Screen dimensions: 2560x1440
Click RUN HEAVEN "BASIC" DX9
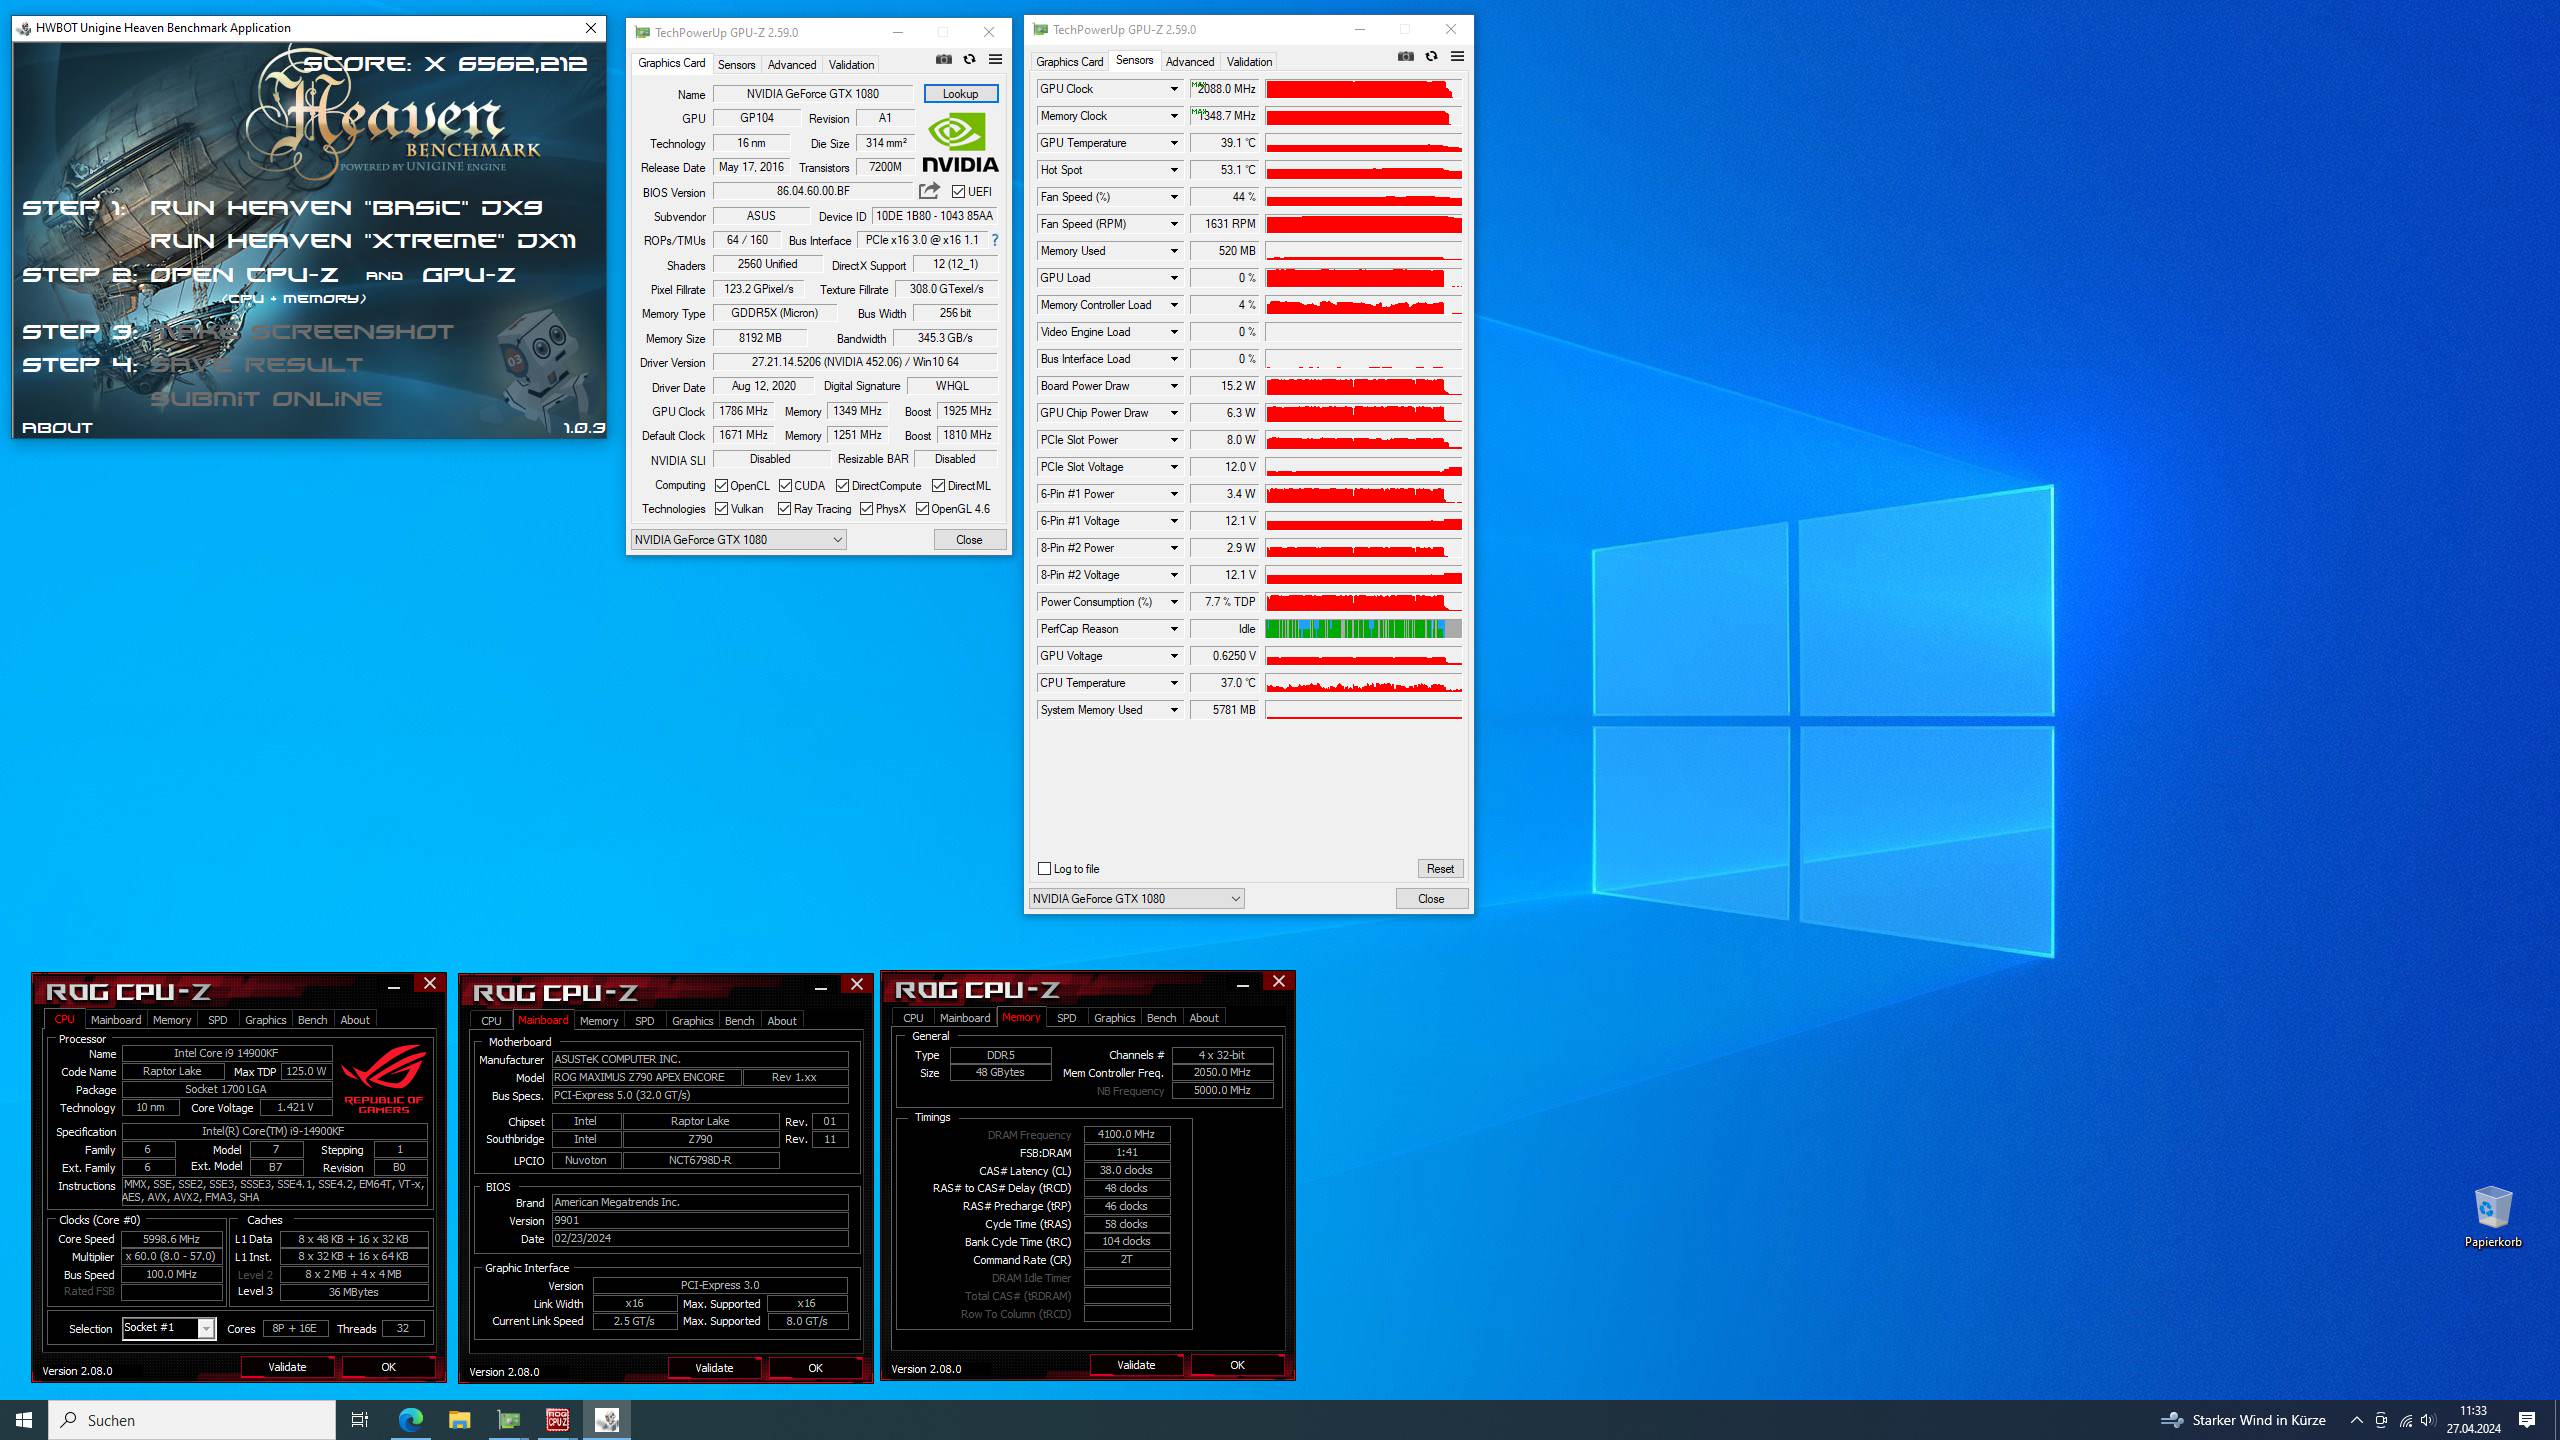tap(346, 208)
